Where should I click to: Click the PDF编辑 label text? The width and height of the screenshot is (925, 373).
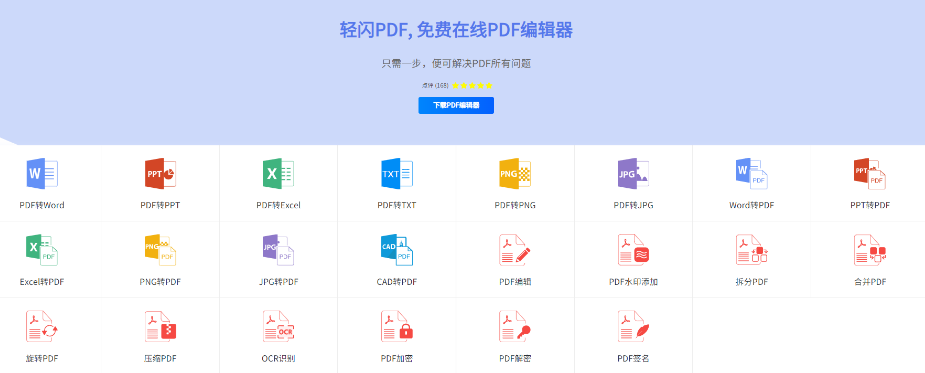(515, 282)
